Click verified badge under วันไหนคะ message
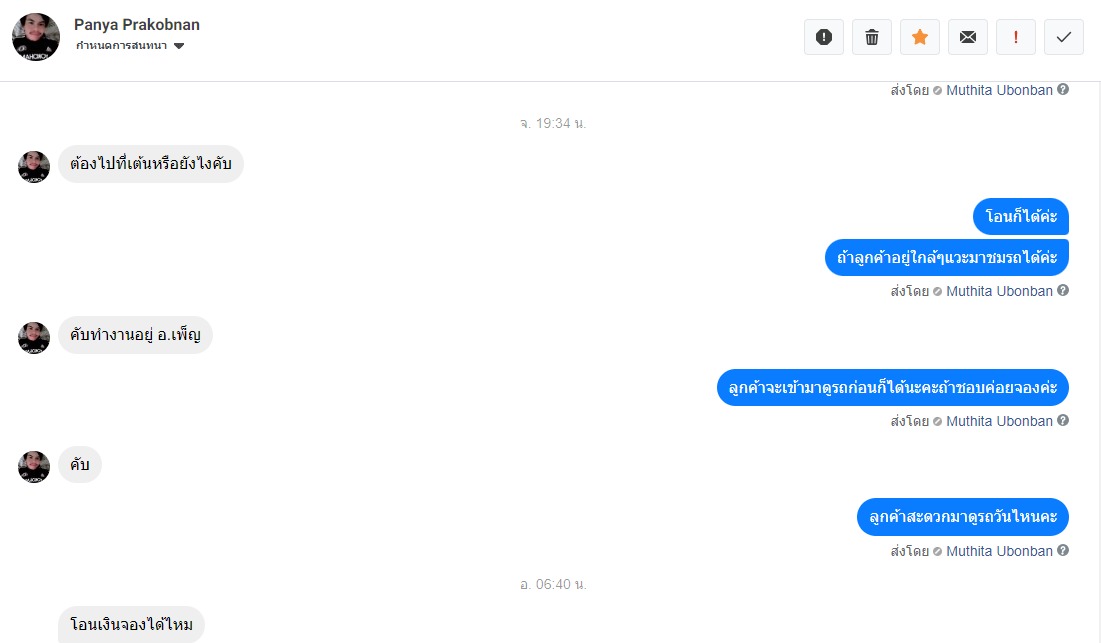 pos(937,551)
